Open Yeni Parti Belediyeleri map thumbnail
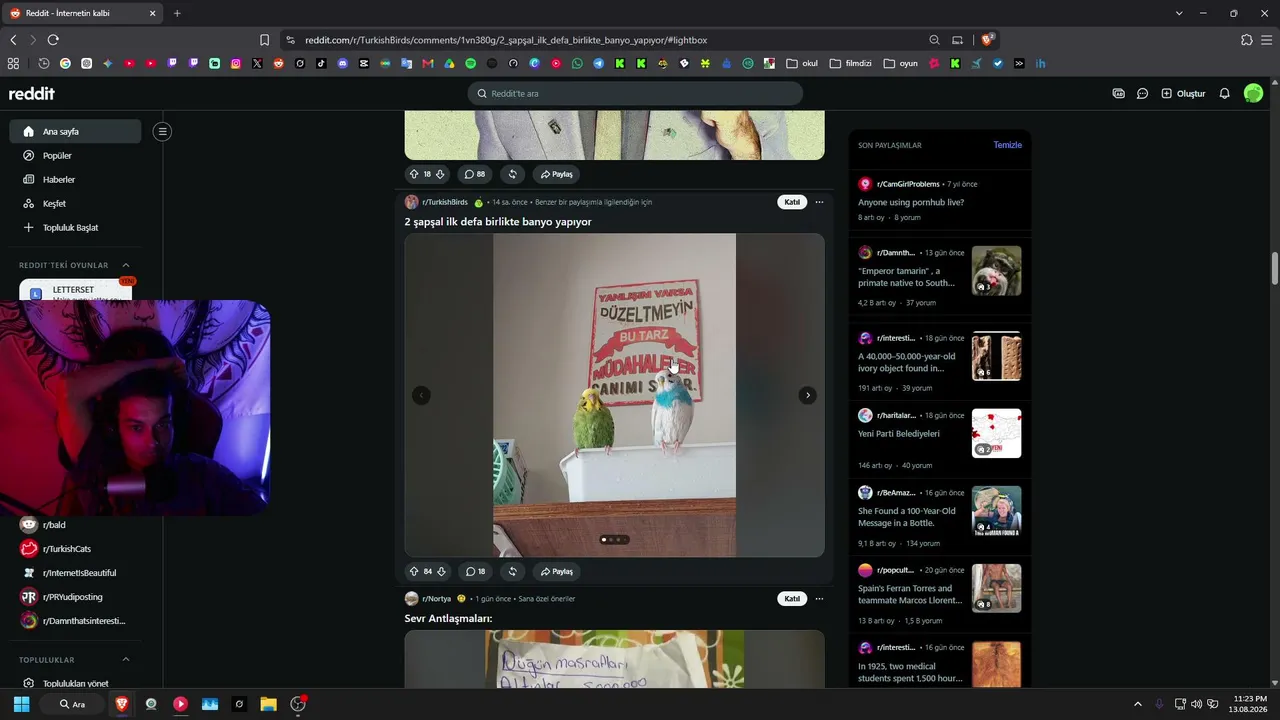This screenshot has width=1280, height=720. [x=996, y=433]
